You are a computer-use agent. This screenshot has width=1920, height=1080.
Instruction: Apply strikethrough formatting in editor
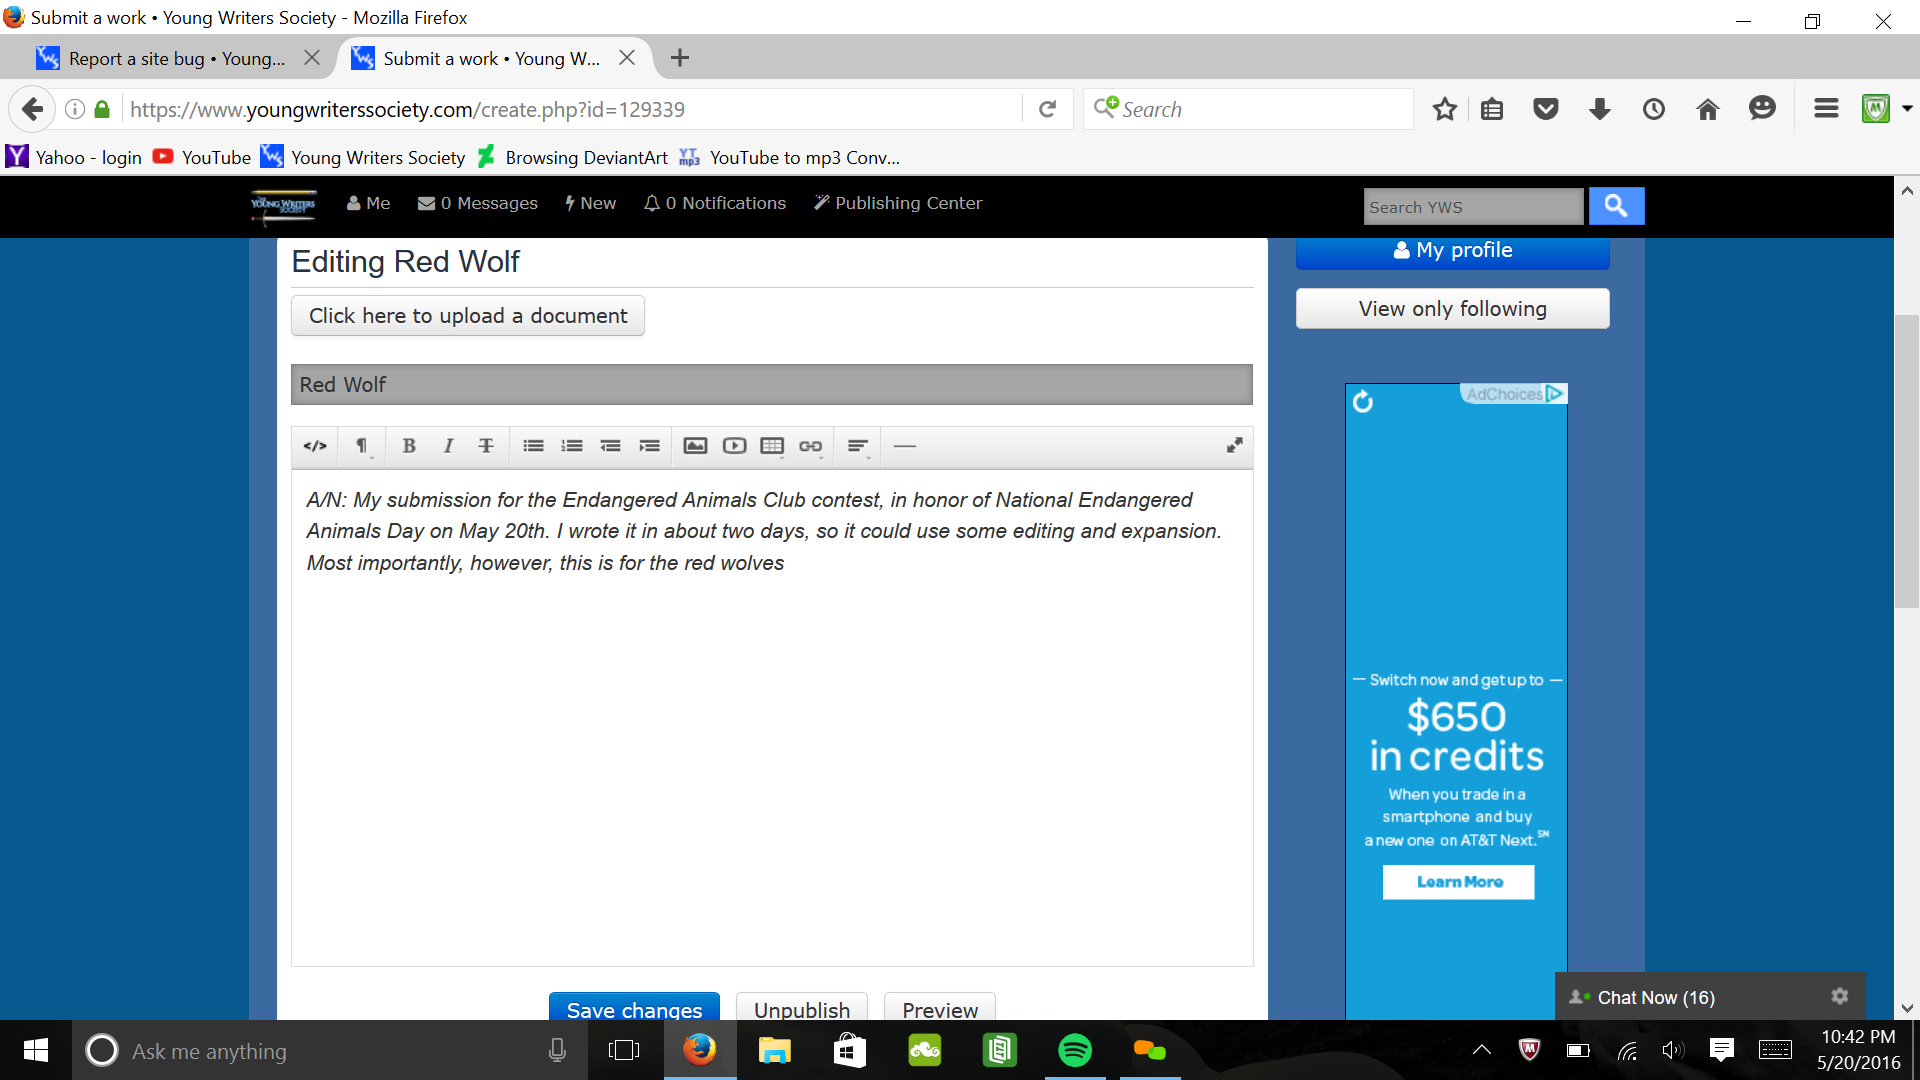tap(486, 446)
